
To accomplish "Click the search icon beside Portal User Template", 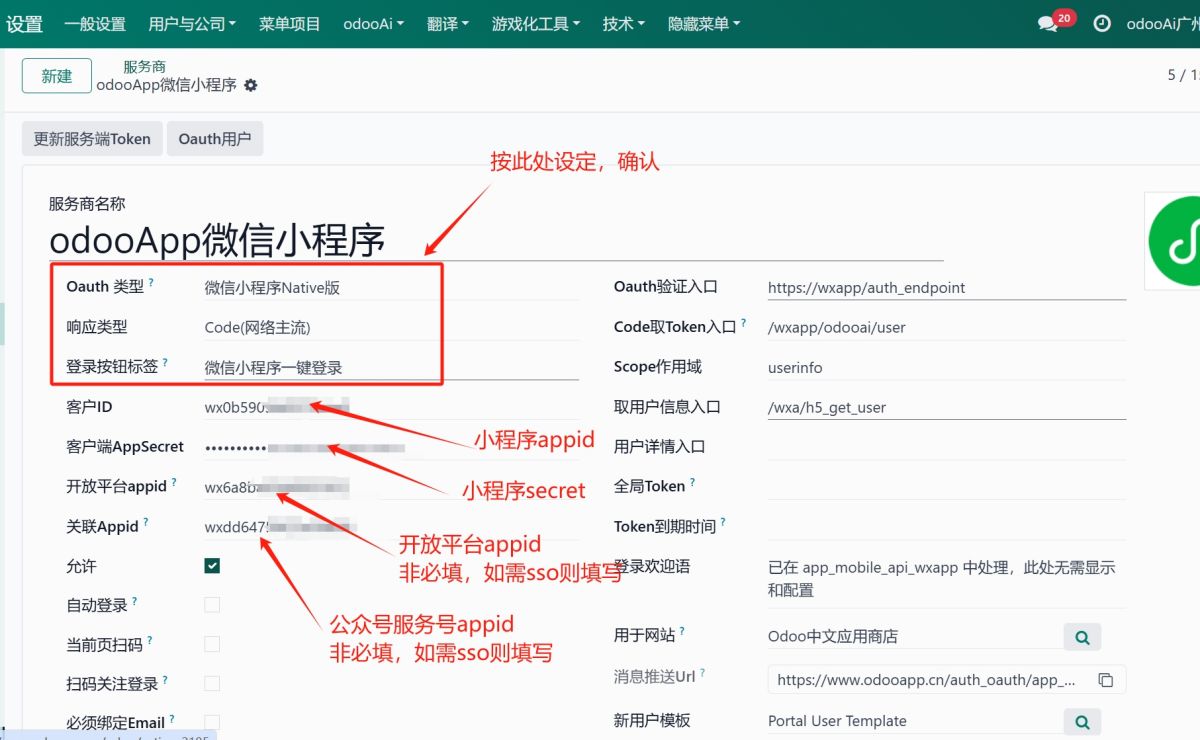I will [1081, 721].
